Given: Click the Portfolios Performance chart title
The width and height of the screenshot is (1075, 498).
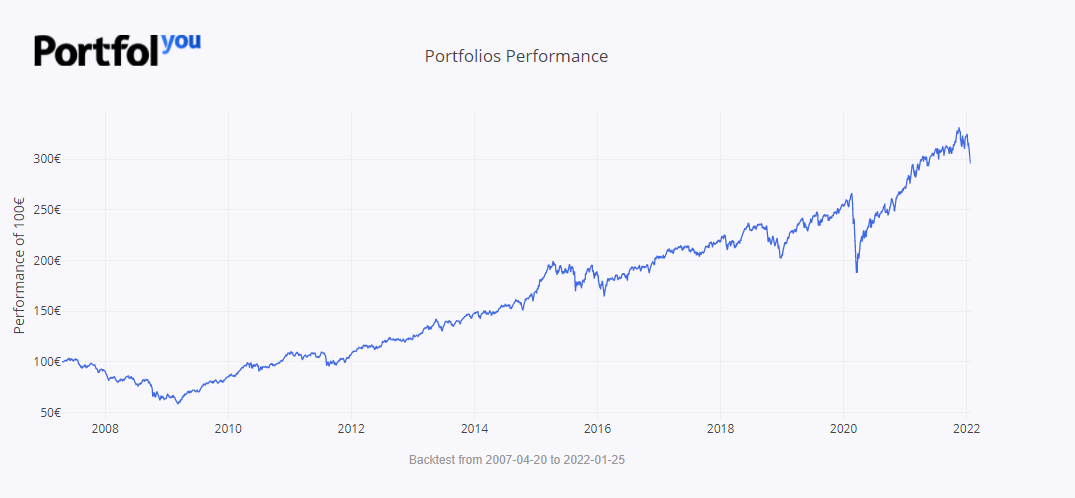Looking at the screenshot, I should click(516, 56).
